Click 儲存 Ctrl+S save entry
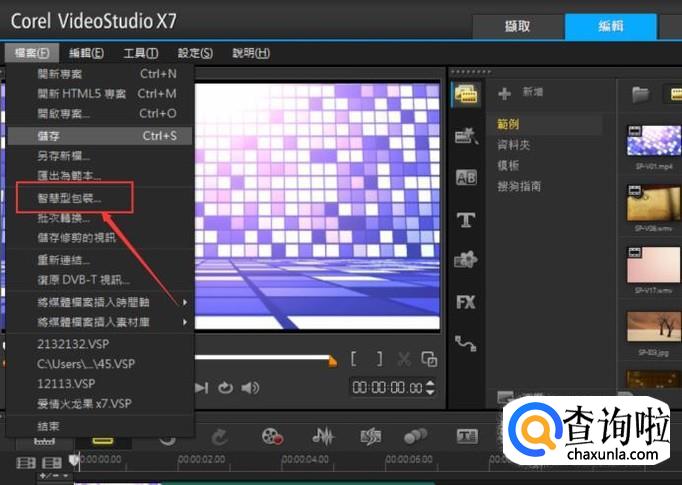The width and height of the screenshot is (682, 485). pos(100,136)
